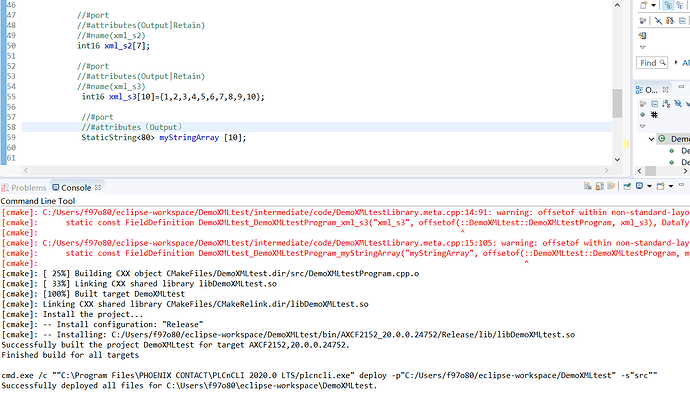Click the black hash grid icon in the Outline
Image resolution: width=690 pixels, height=401 pixels.
(x=654, y=115)
